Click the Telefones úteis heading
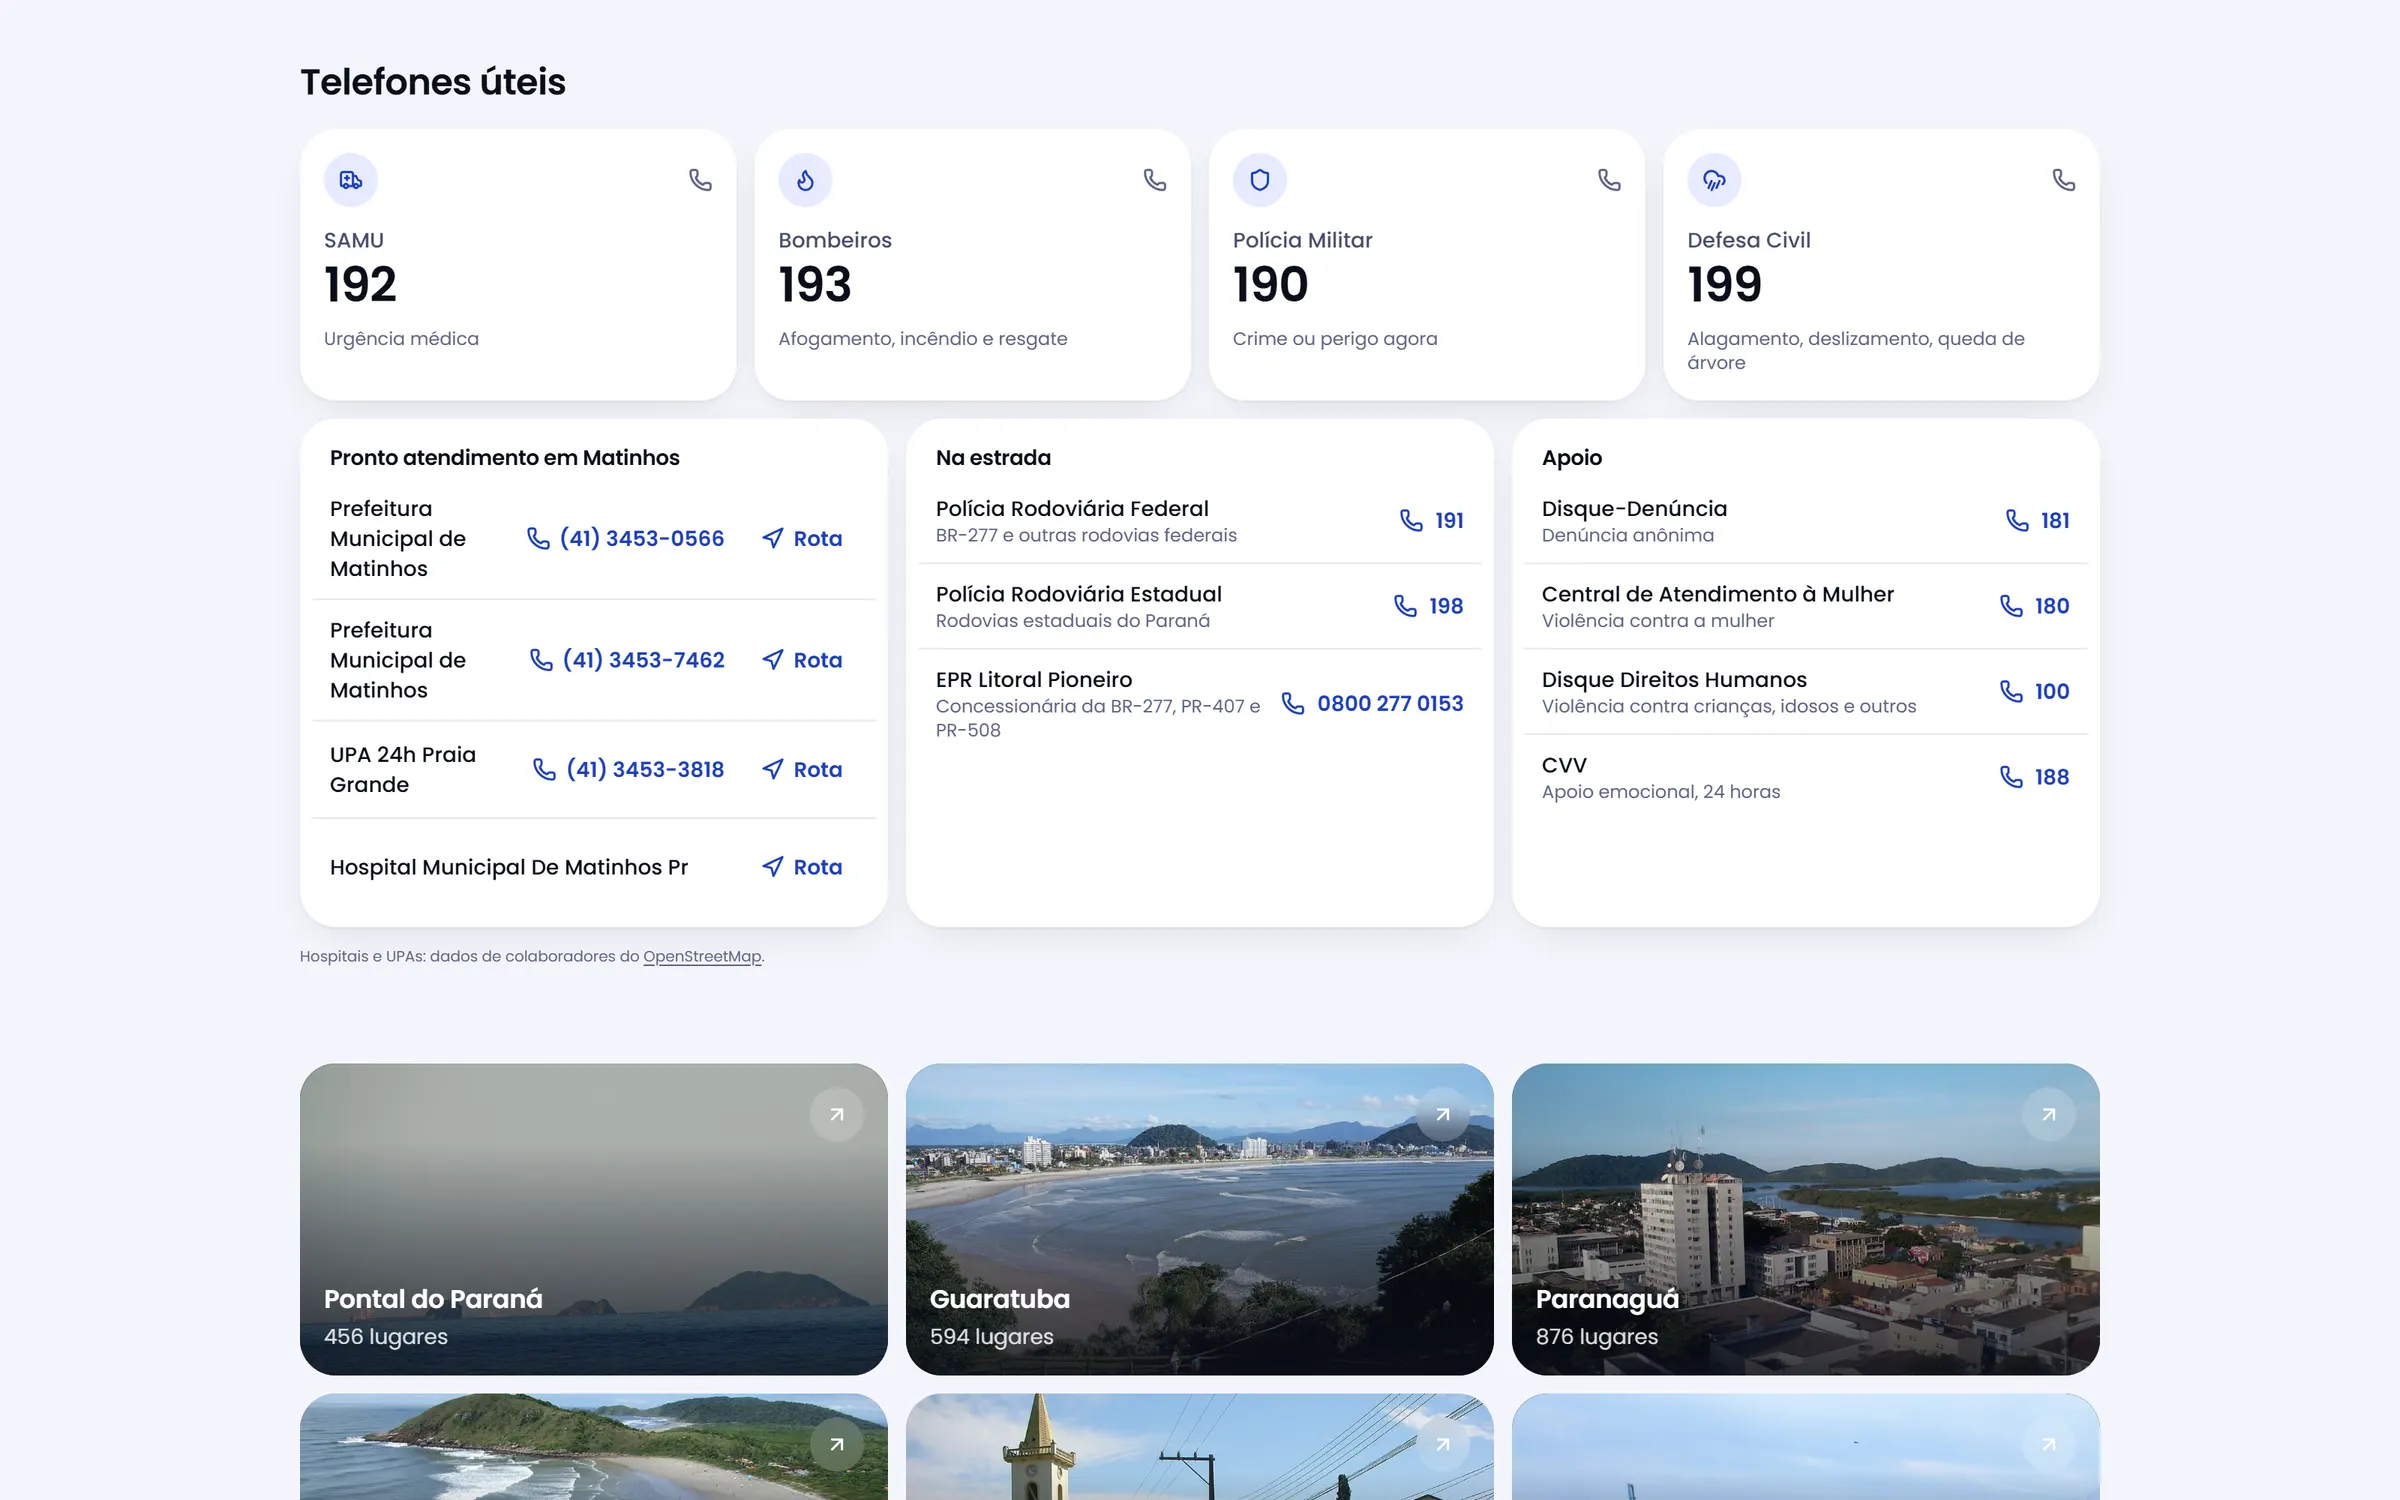This screenshot has height=1500, width=2400. (x=433, y=82)
